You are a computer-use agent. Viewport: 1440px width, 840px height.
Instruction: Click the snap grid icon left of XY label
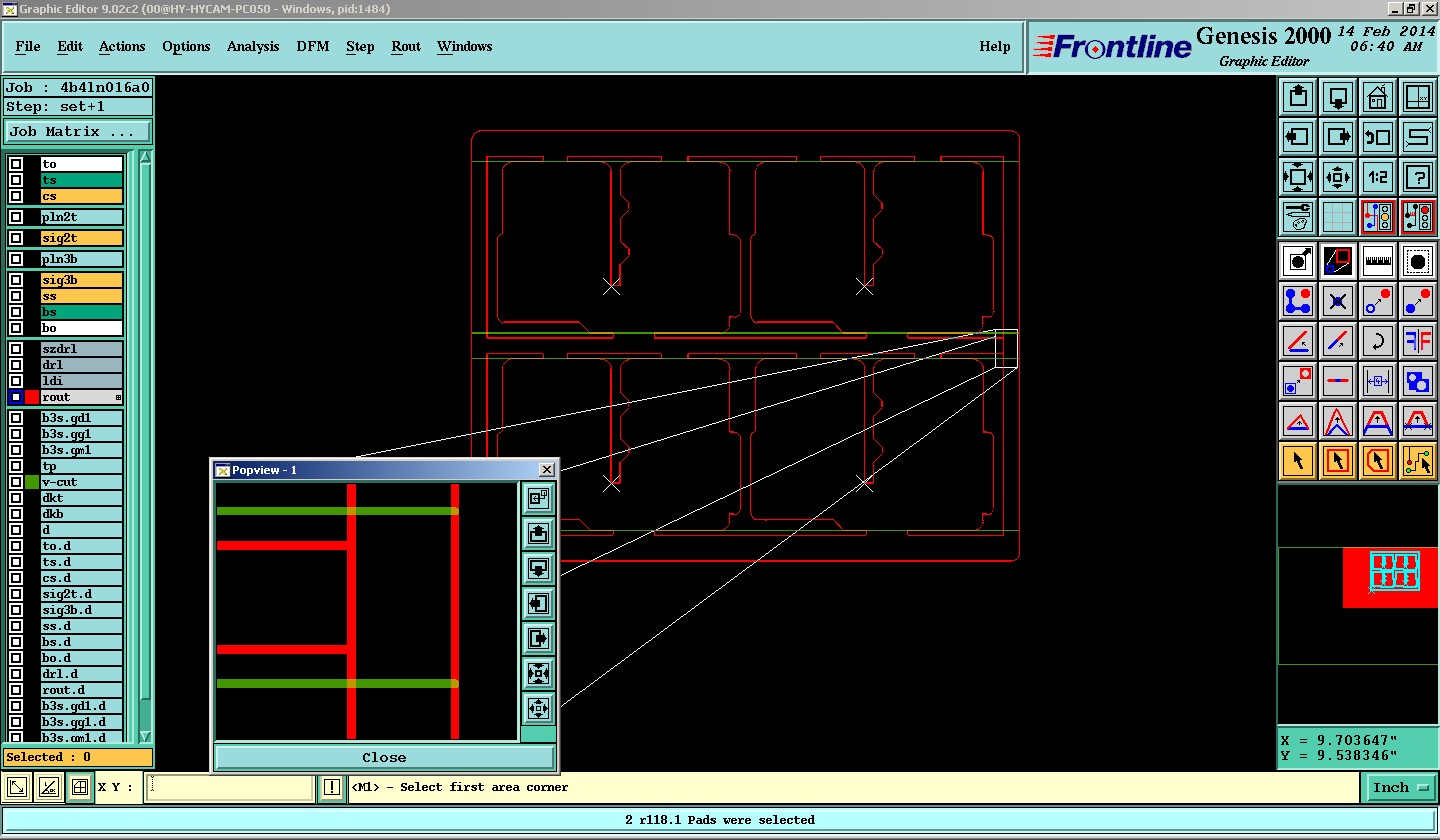coord(80,788)
